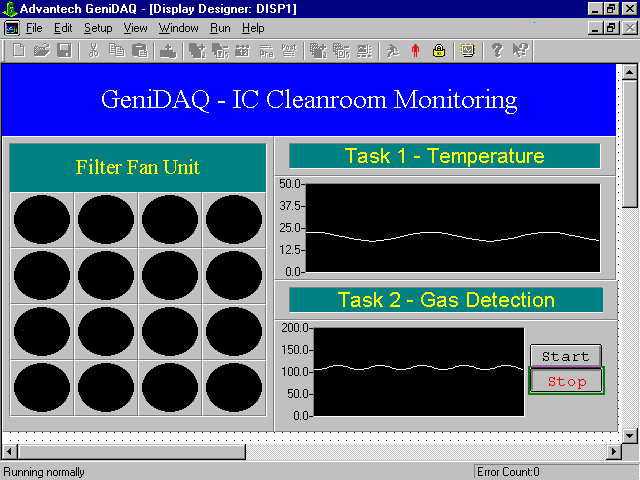Click the context help arrow icon

[x=520, y=50]
